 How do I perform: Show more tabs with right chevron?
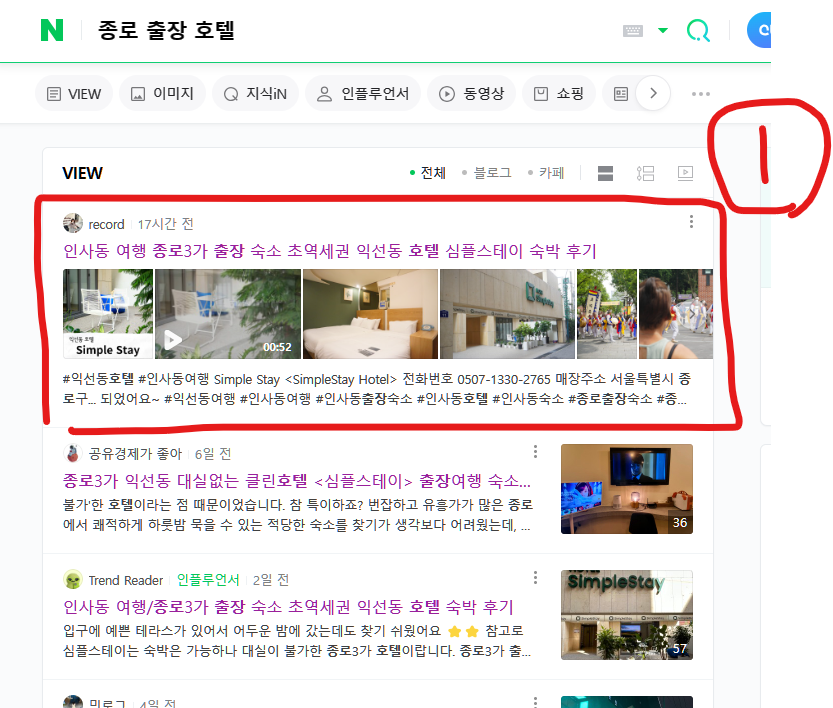point(653,93)
